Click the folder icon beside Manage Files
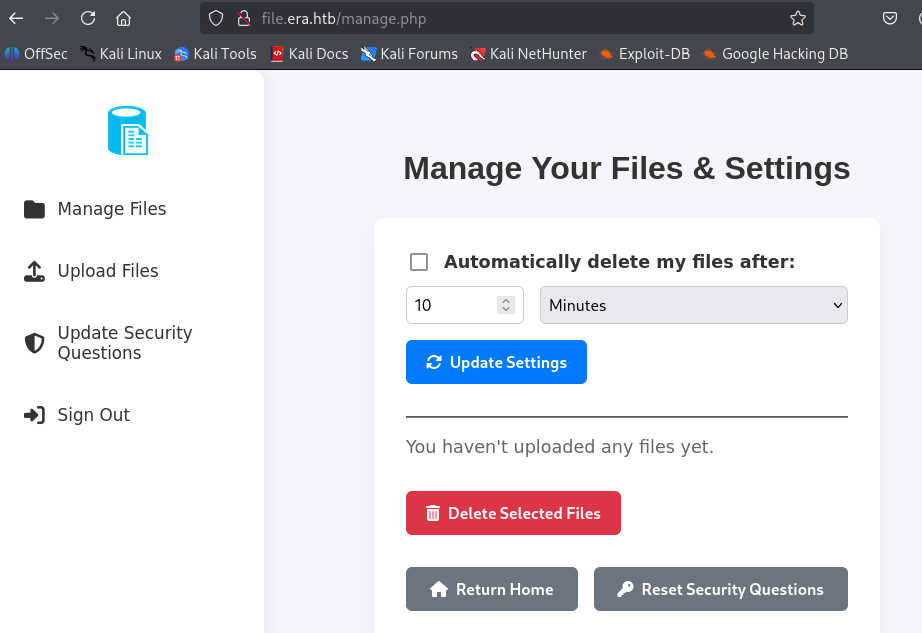 pos(35,209)
